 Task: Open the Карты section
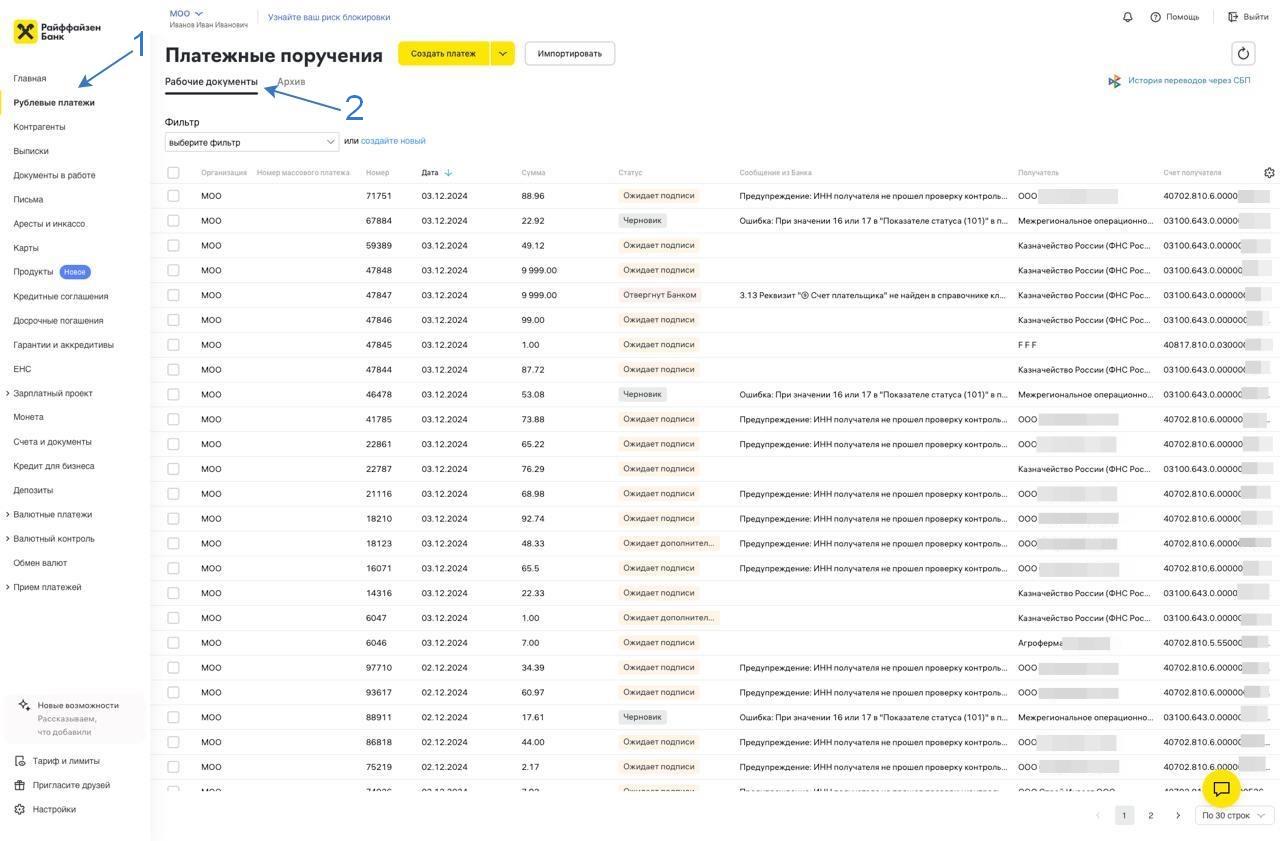click(x=26, y=248)
